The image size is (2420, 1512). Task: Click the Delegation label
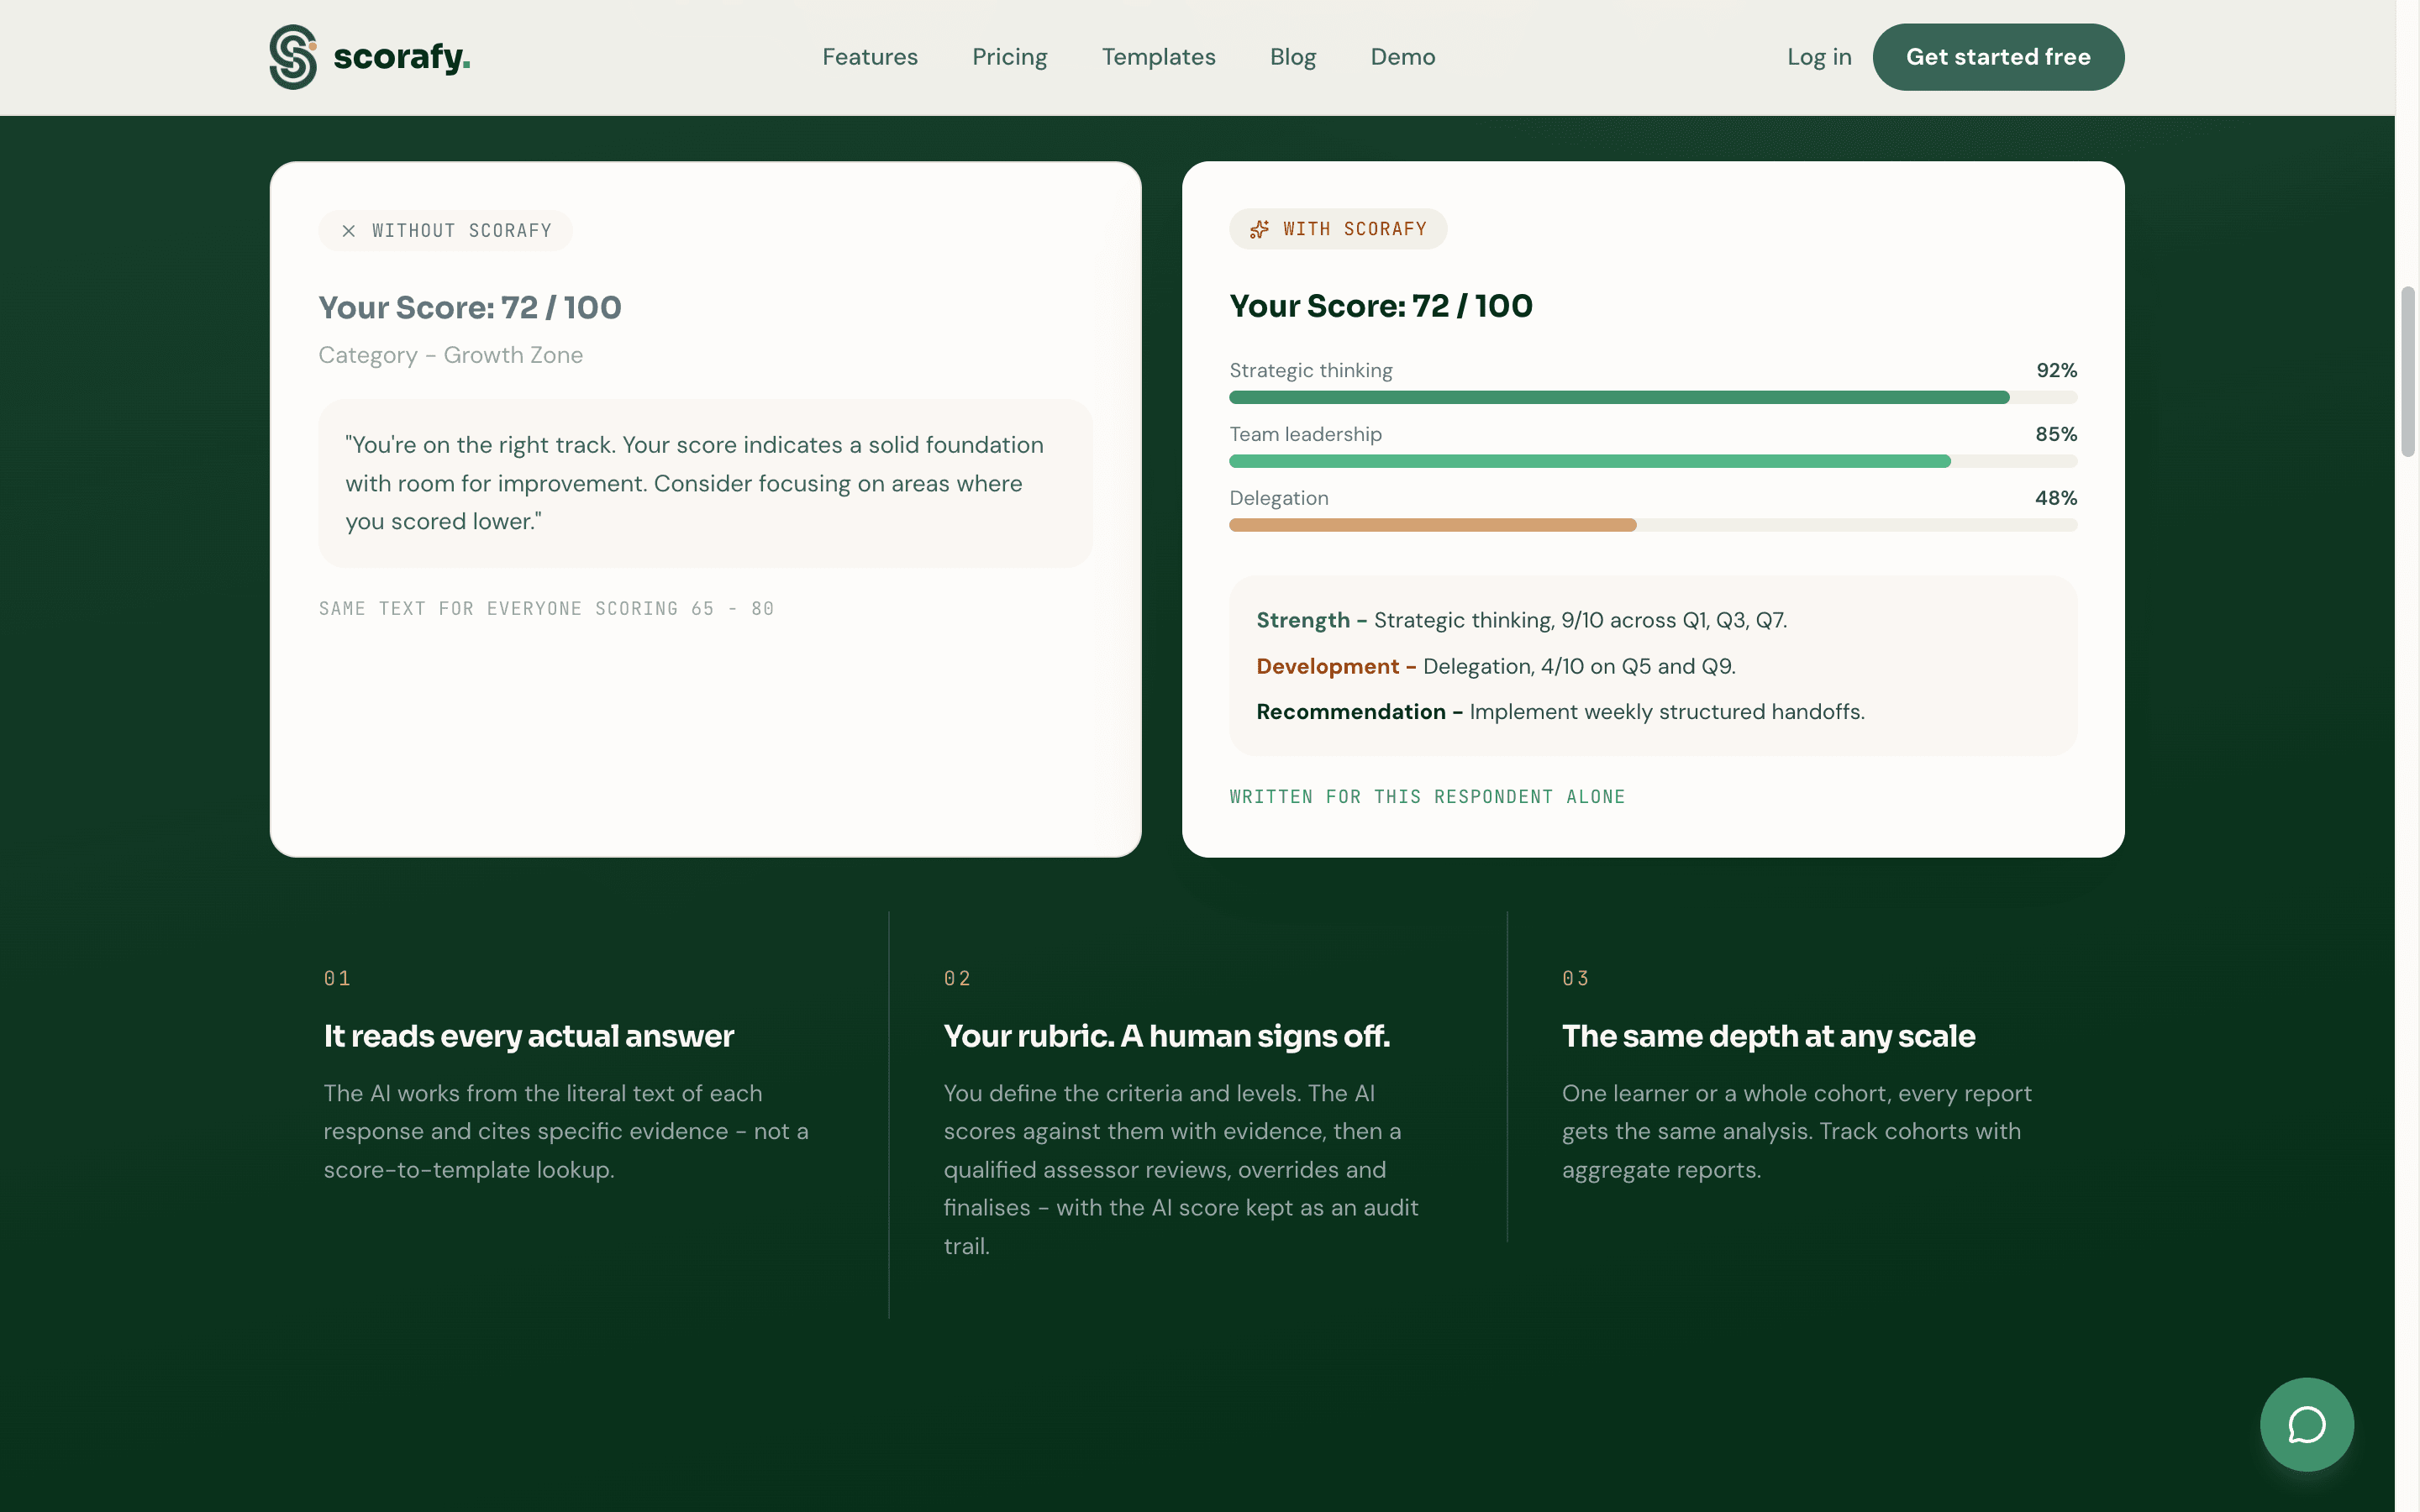tap(1278, 498)
